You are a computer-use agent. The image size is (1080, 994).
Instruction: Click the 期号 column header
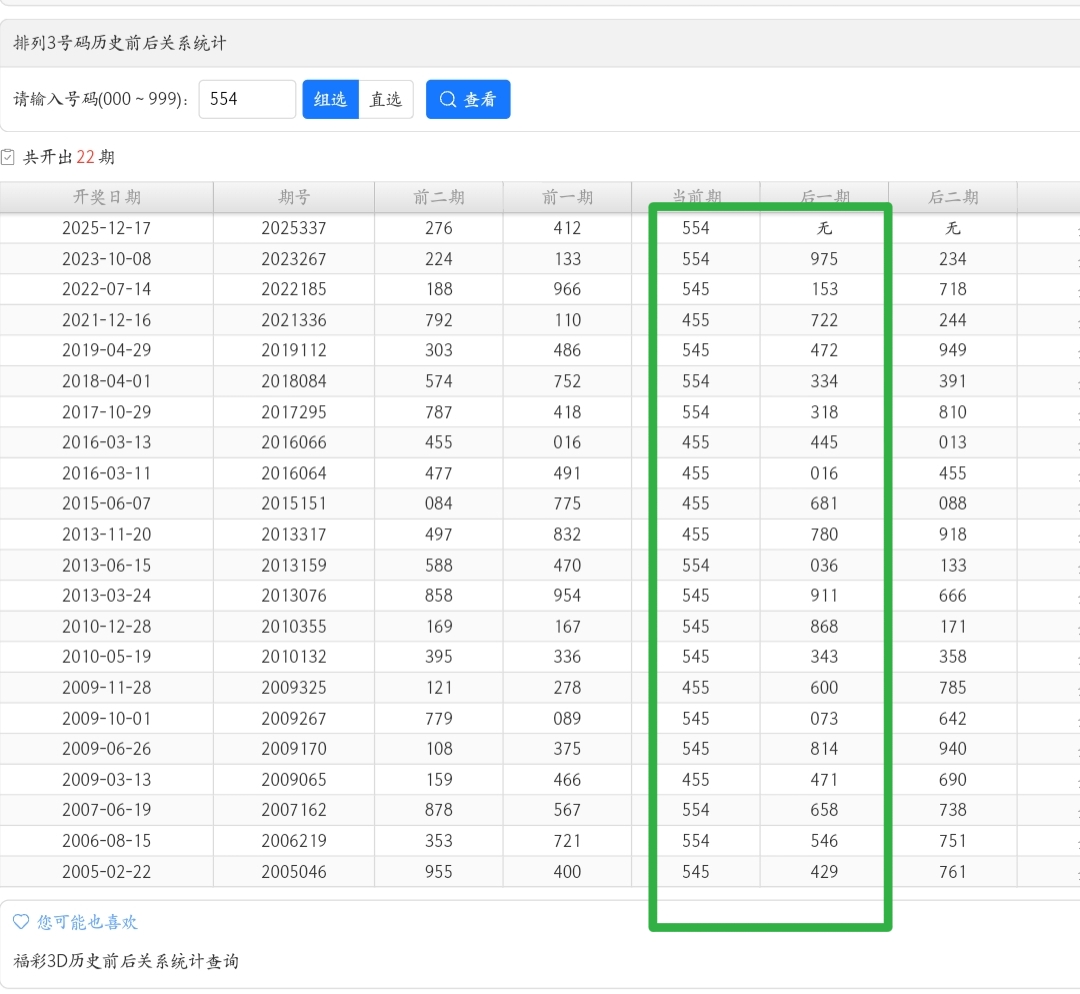294,197
